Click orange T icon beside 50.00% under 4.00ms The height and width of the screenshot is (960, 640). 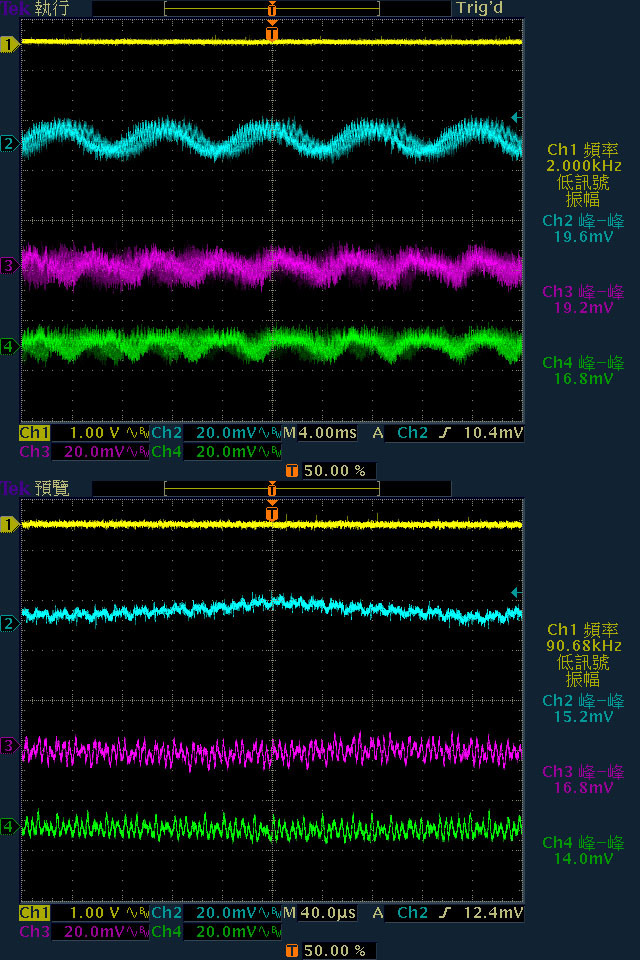click(292, 471)
